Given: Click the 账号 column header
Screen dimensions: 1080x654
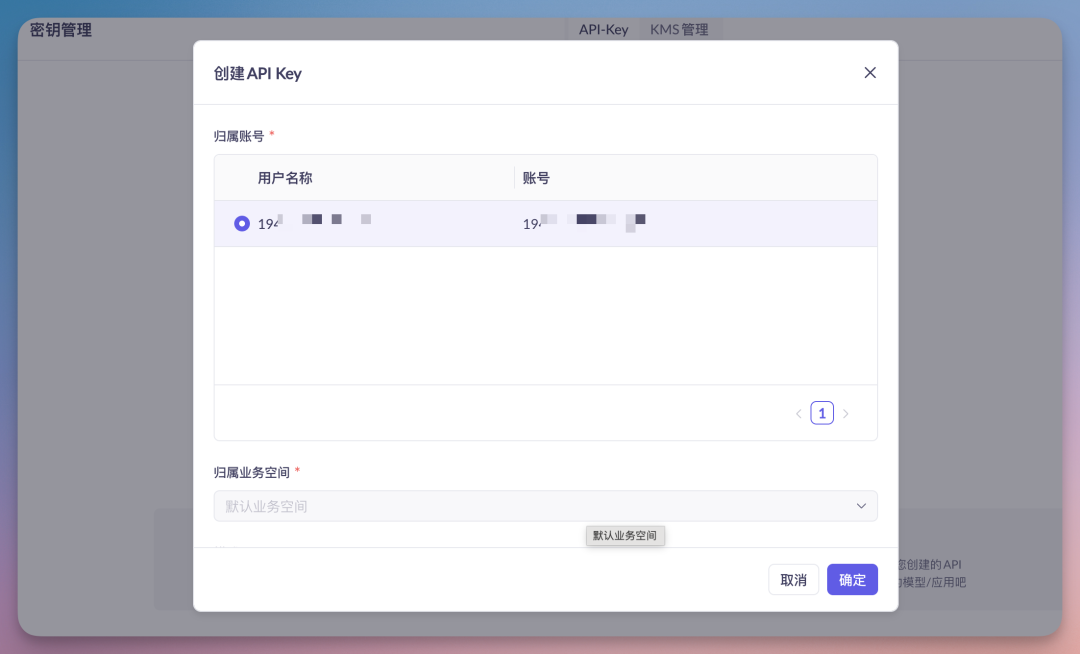Looking at the screenshot, I should (x=537, y=177).
